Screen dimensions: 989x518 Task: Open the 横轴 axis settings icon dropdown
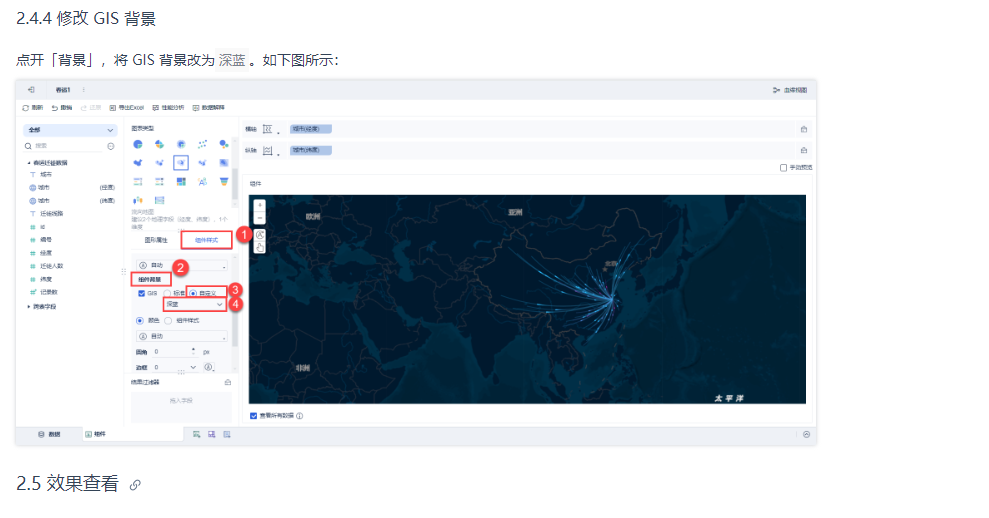(270, 129)
